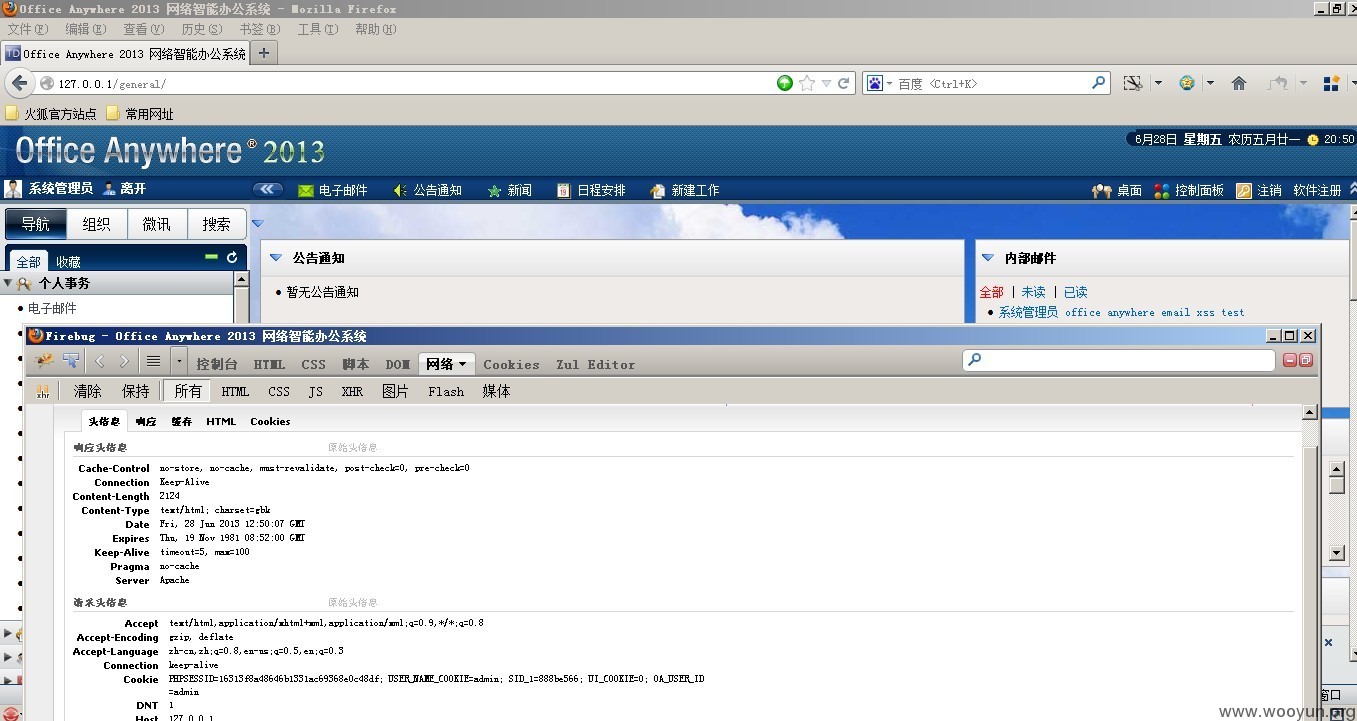Viewport: 1357px width, 721px height.
Task: Toggle the 保持 persist button in Firebug
Action: coord(136,391)
